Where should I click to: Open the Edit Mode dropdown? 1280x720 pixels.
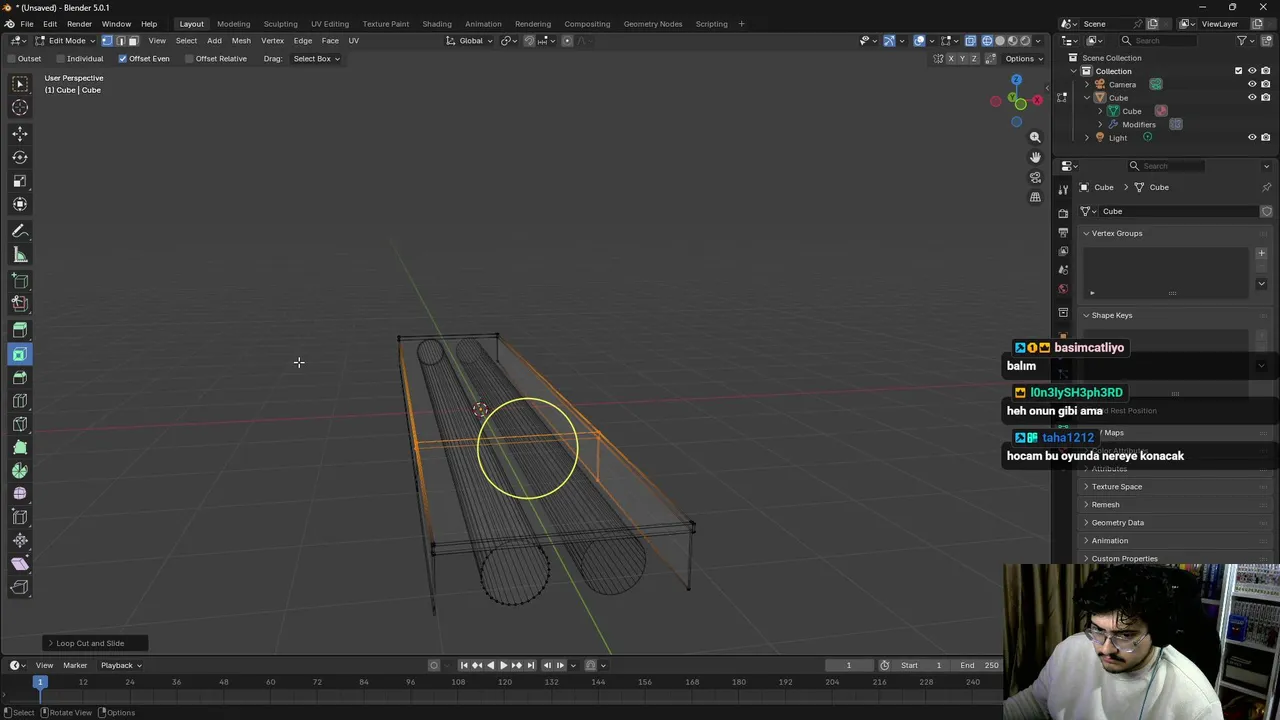pos(66,41)
